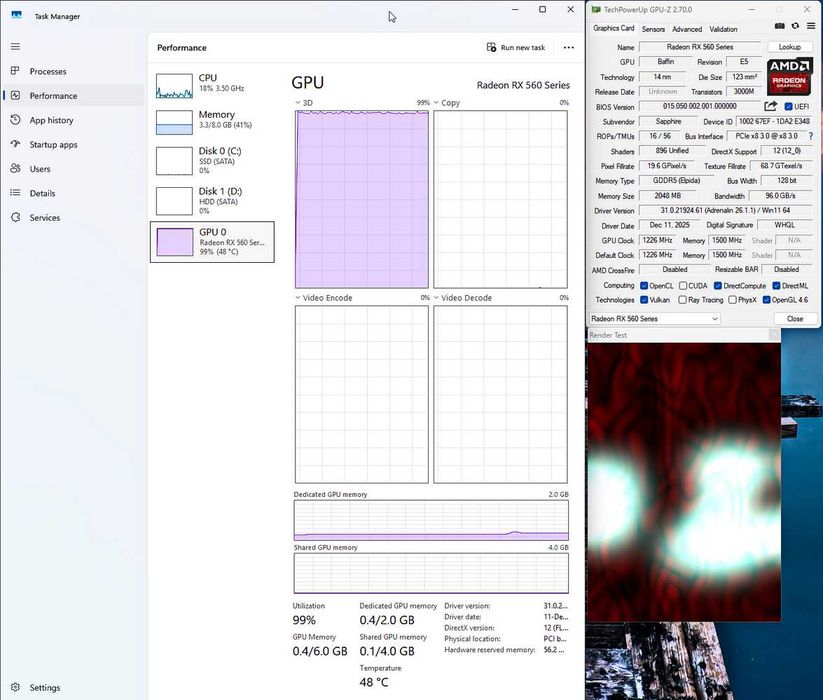Open the 3D graph engine dropdown
This screenshot has width=823, height=700.
298,103
